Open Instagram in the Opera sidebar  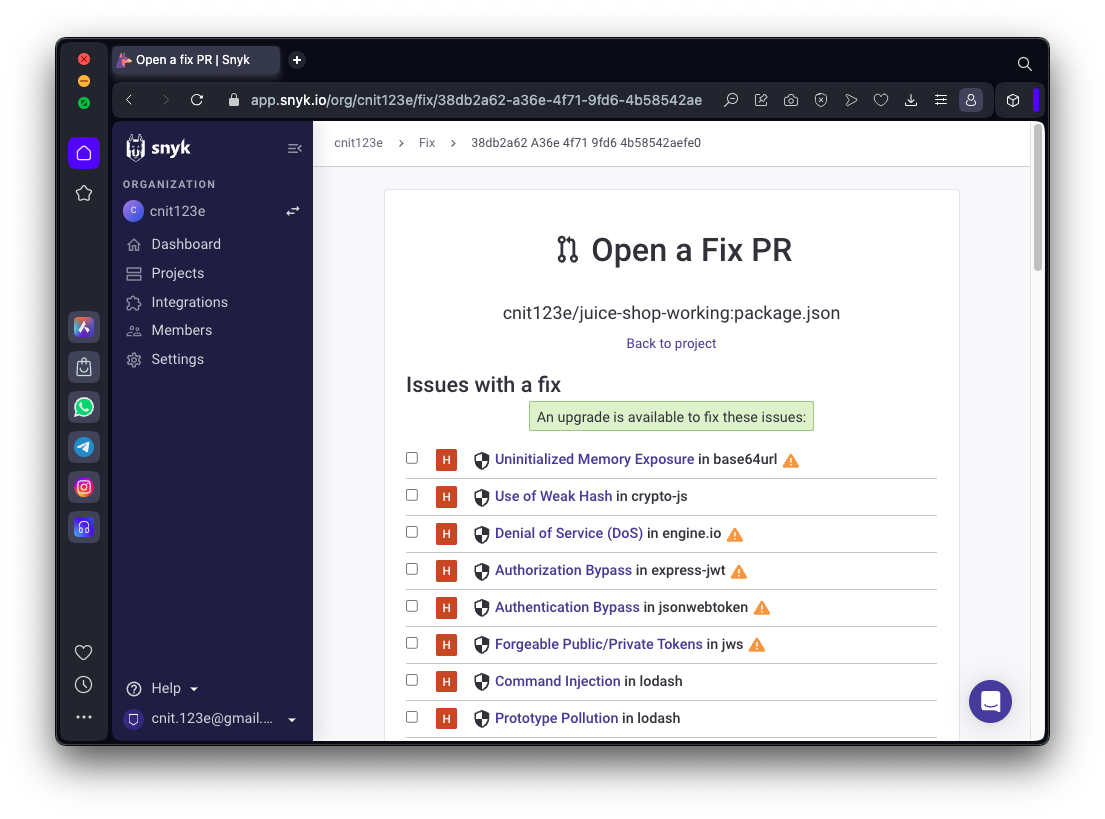click(x=84, y=487)
